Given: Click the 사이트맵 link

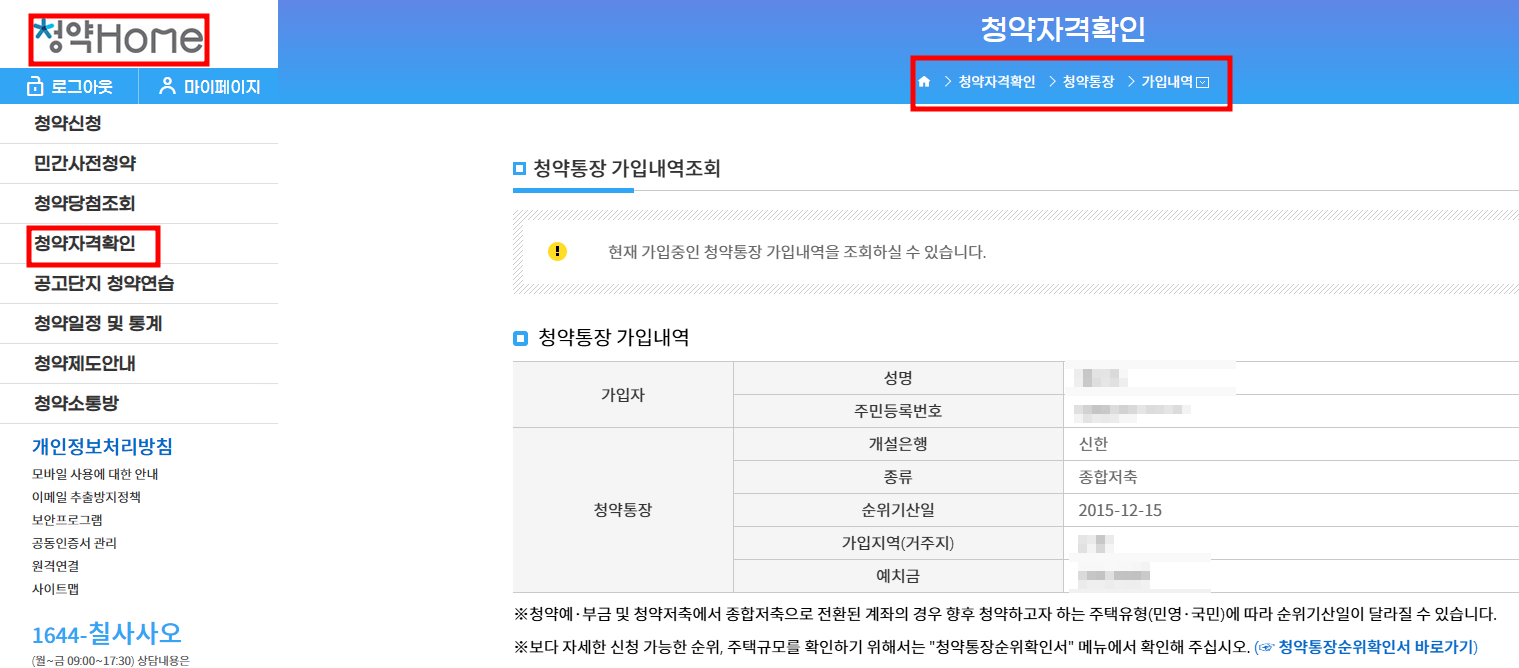Looking at the screenshot, I should (x=55, y=589).
